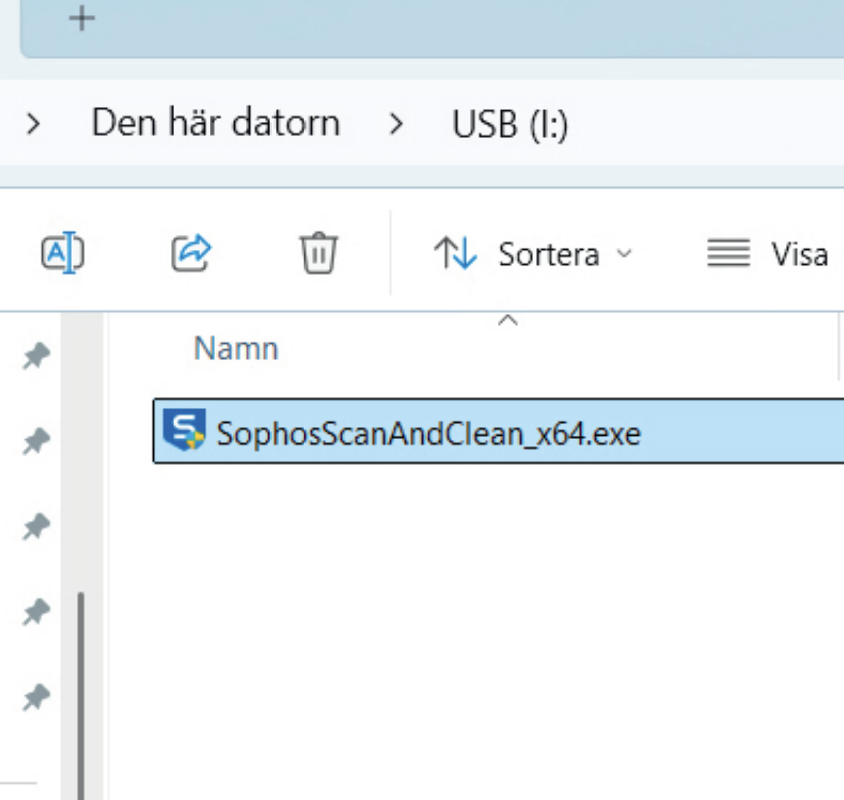Click the sidebar vertical scrollbar

(81, 690)
